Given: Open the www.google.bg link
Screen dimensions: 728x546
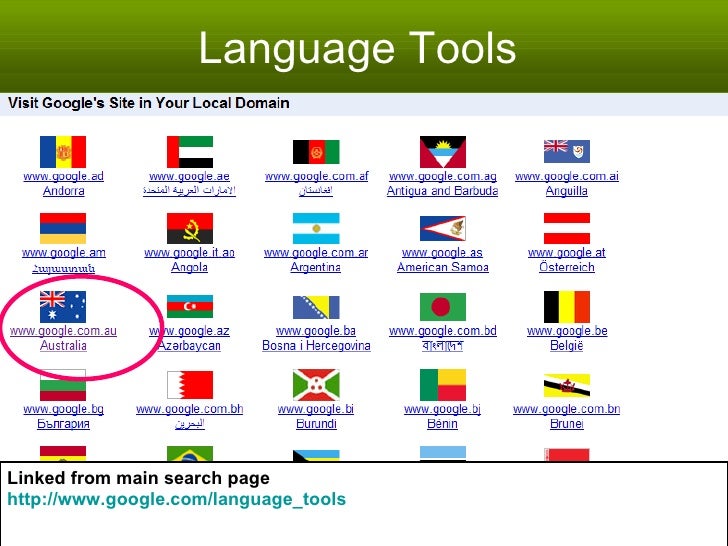Looking at the screenshot, I should [64, 409].
